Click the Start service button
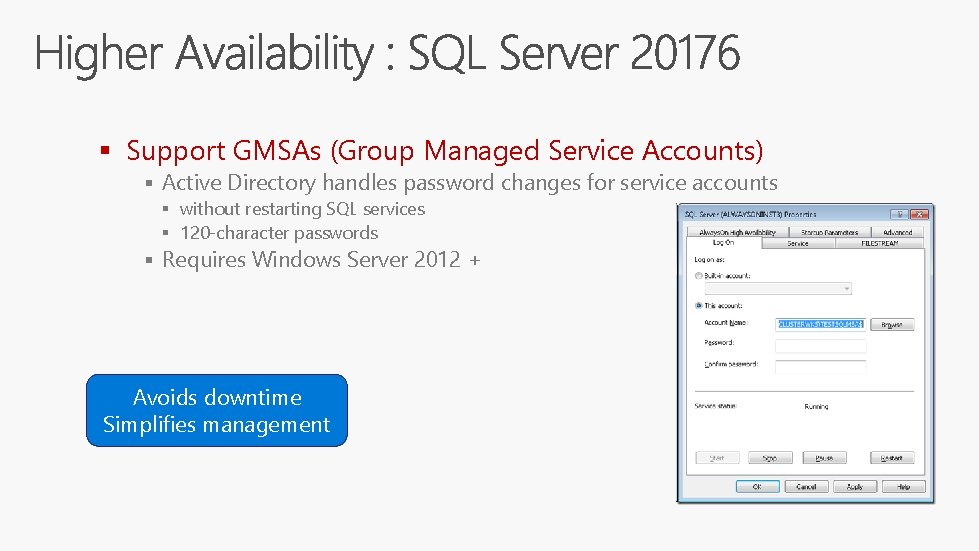The height and width of the screenshot is (551, 979). click(717, 458)
